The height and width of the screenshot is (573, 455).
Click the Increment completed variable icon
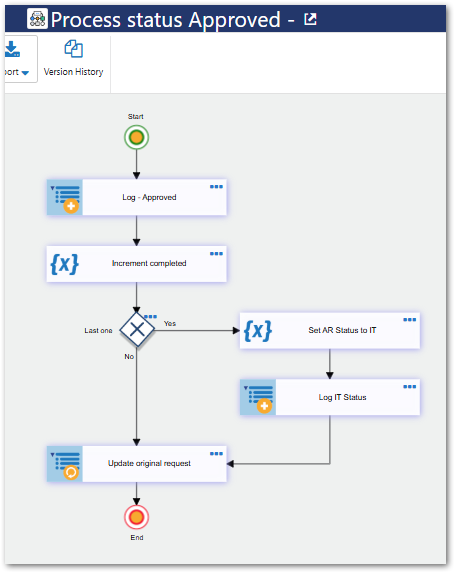tap(64, 264)
